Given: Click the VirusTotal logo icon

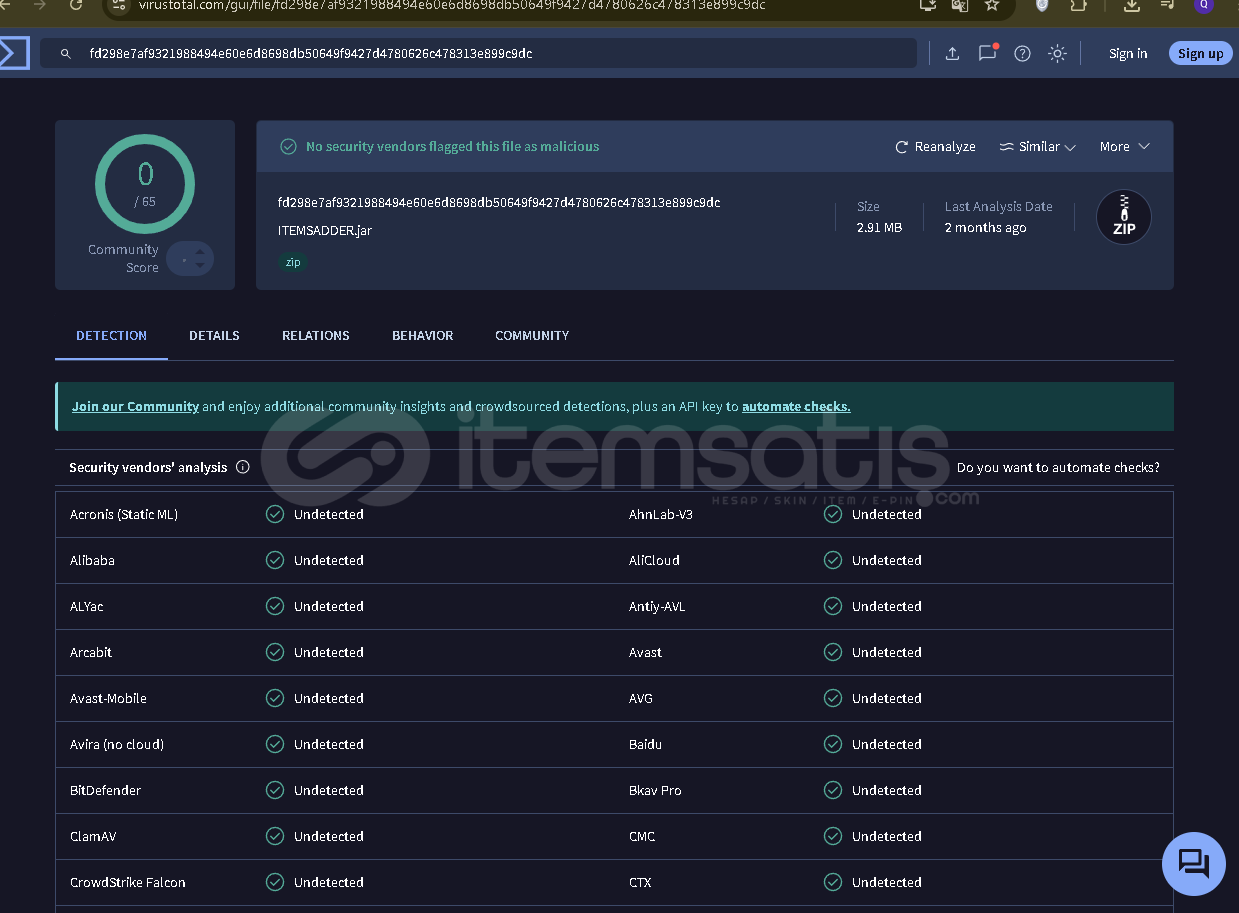Looking at the screenshot, I should (13, 53).
